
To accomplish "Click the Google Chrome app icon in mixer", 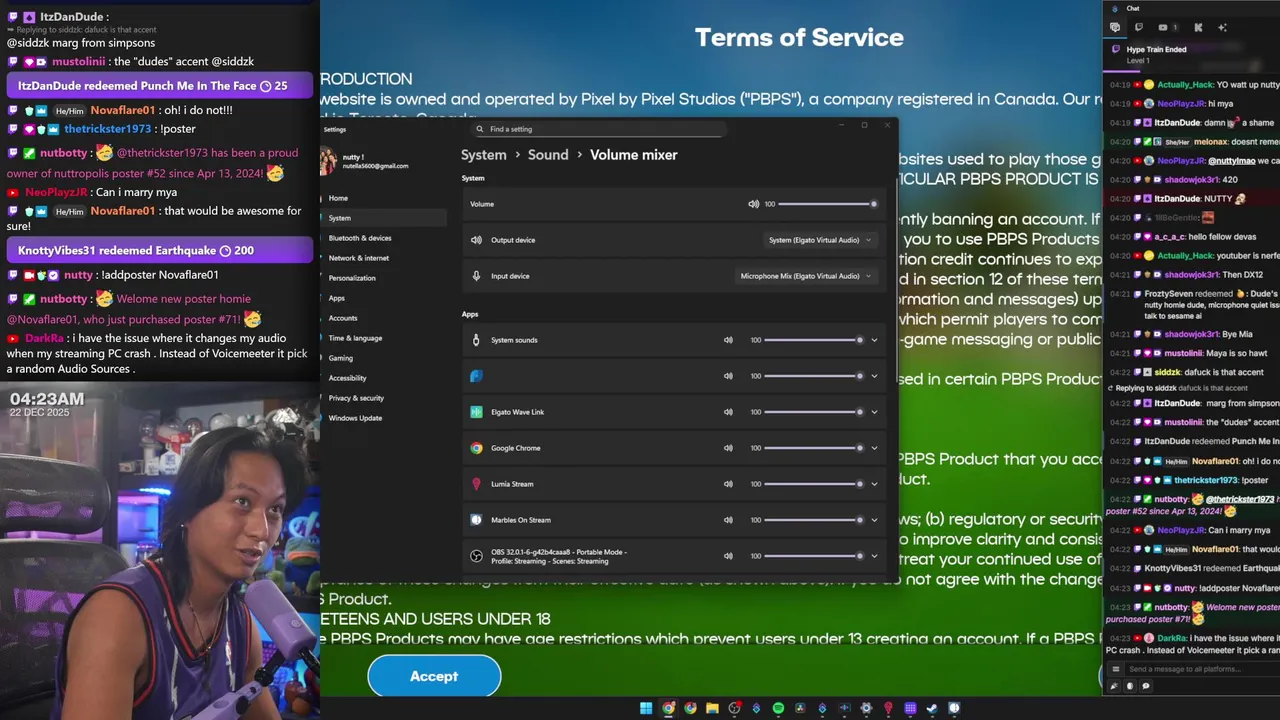I will [x=476, y=448].
